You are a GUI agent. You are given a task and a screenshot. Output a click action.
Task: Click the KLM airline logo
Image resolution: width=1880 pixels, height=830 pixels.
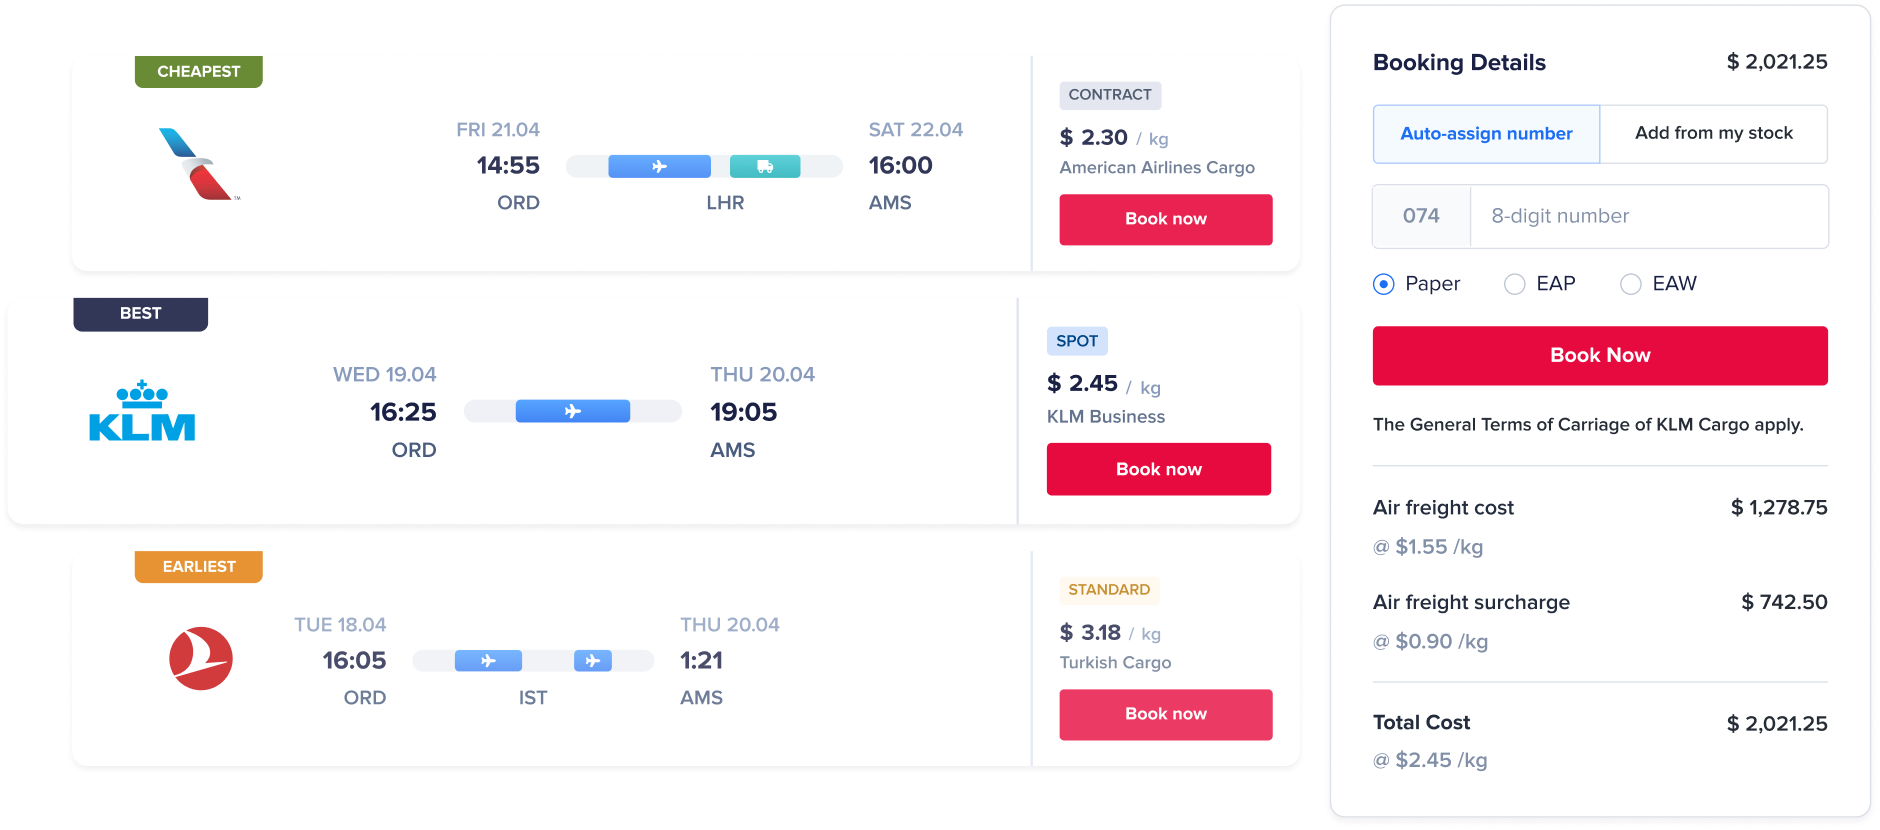[x=142, y=410]
